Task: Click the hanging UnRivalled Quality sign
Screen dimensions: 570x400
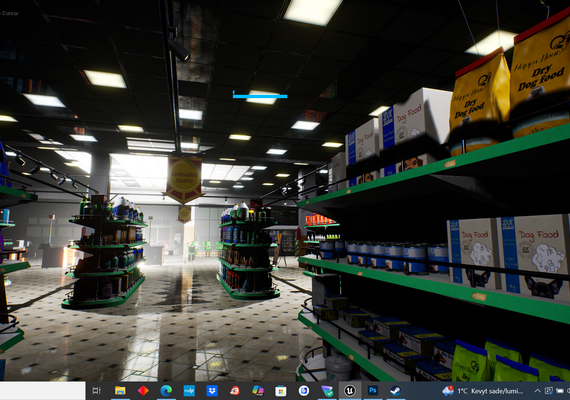Action: [184, 179]
